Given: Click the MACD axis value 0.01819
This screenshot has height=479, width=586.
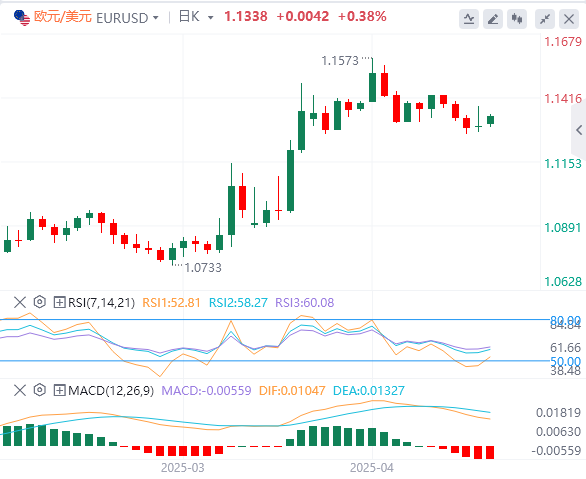Looking at the screenshot, I should [558, 413].
